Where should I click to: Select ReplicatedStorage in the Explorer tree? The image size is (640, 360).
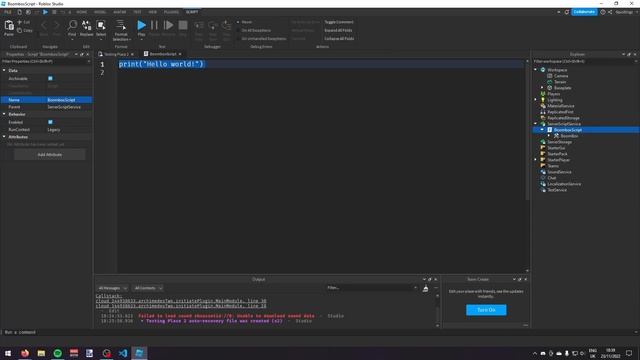click(x=563, y=118)
